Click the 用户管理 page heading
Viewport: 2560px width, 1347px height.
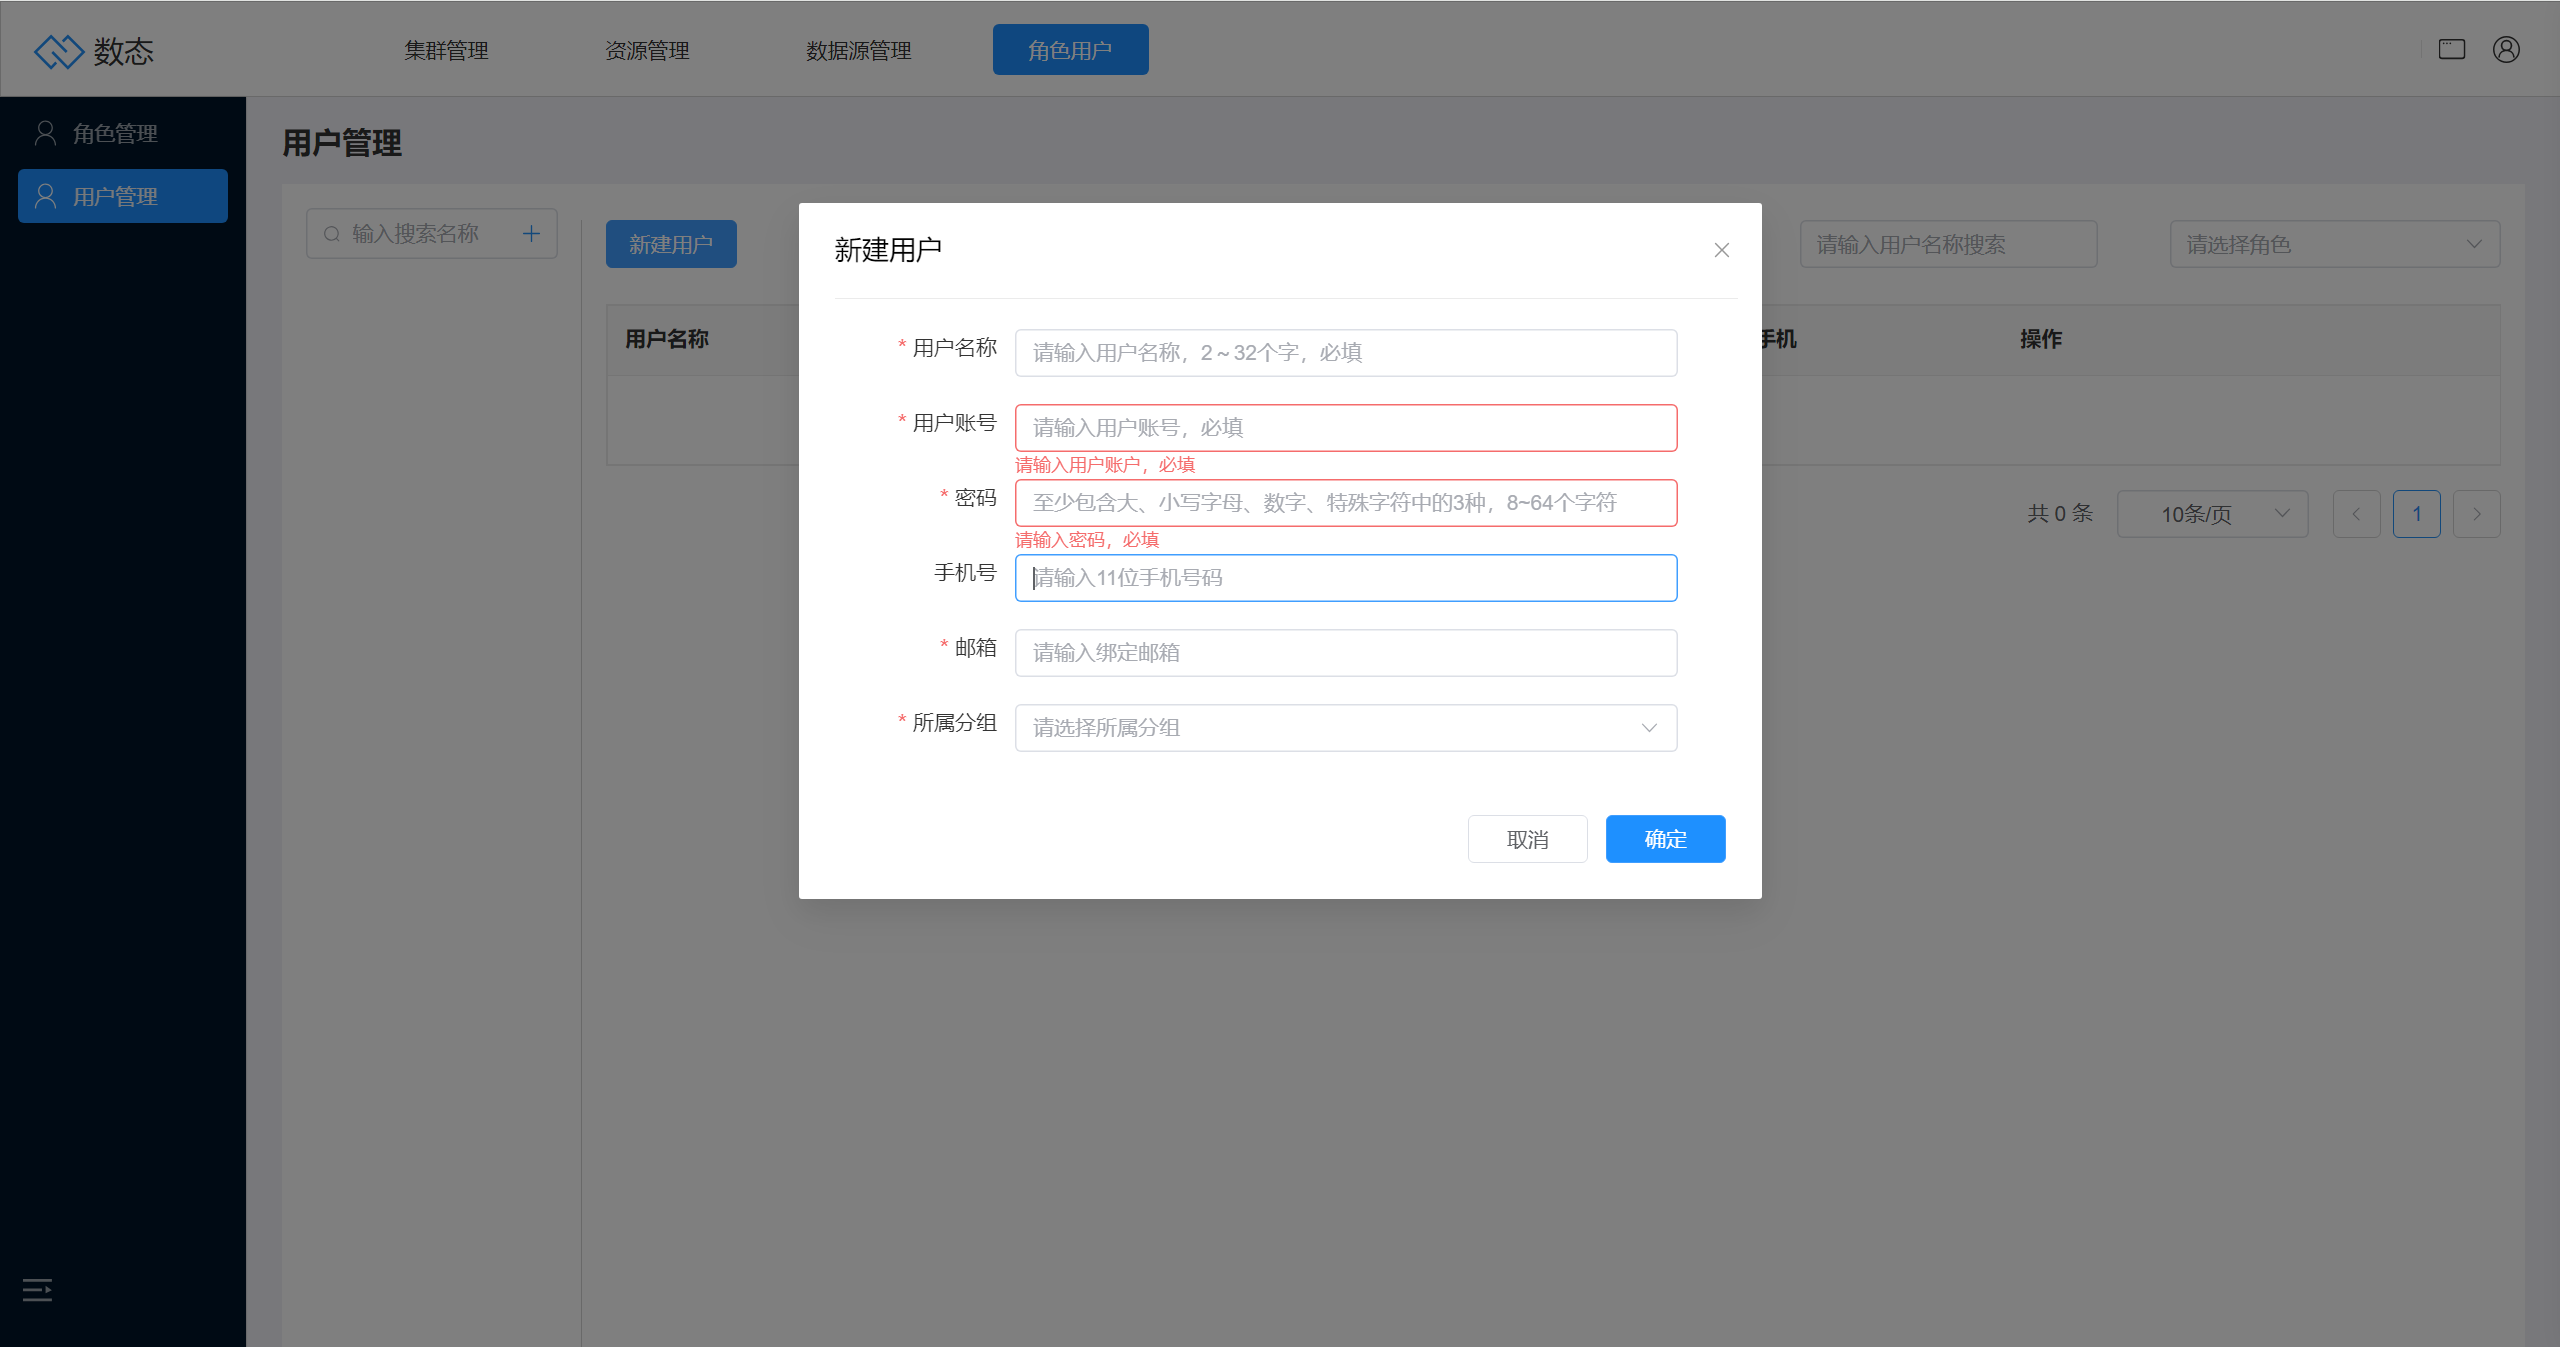click(342, 143)
